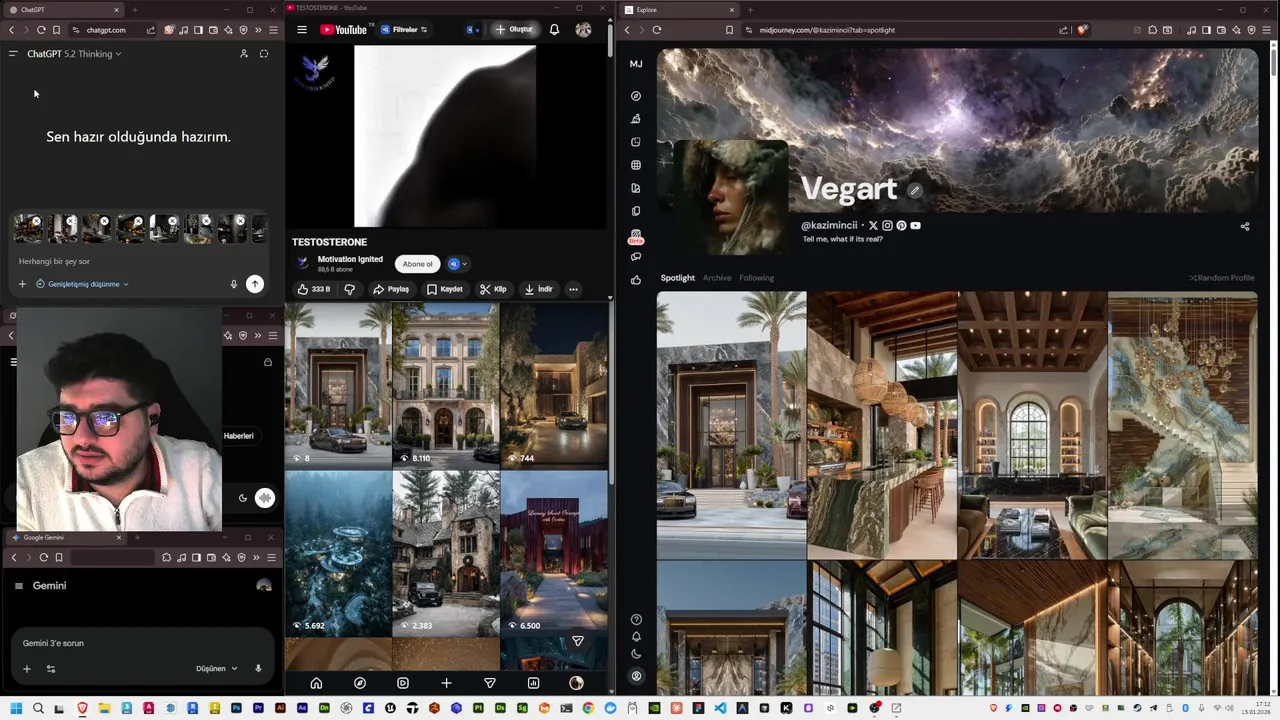Click the YouTube dislike thumb button
Screen dimensions: 1280x720
point(350,289)
